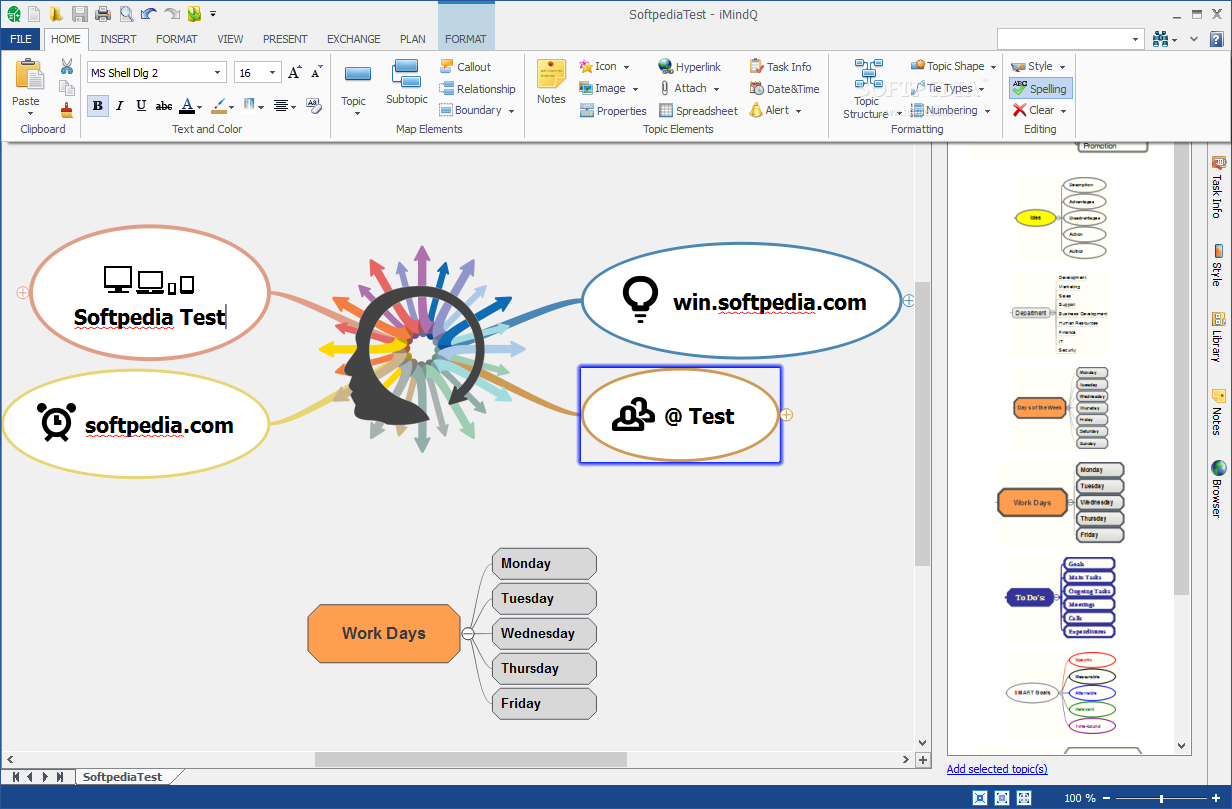Select the Friday subtopic
Screen dimensions: 1232x809
(x=544, y=703)
